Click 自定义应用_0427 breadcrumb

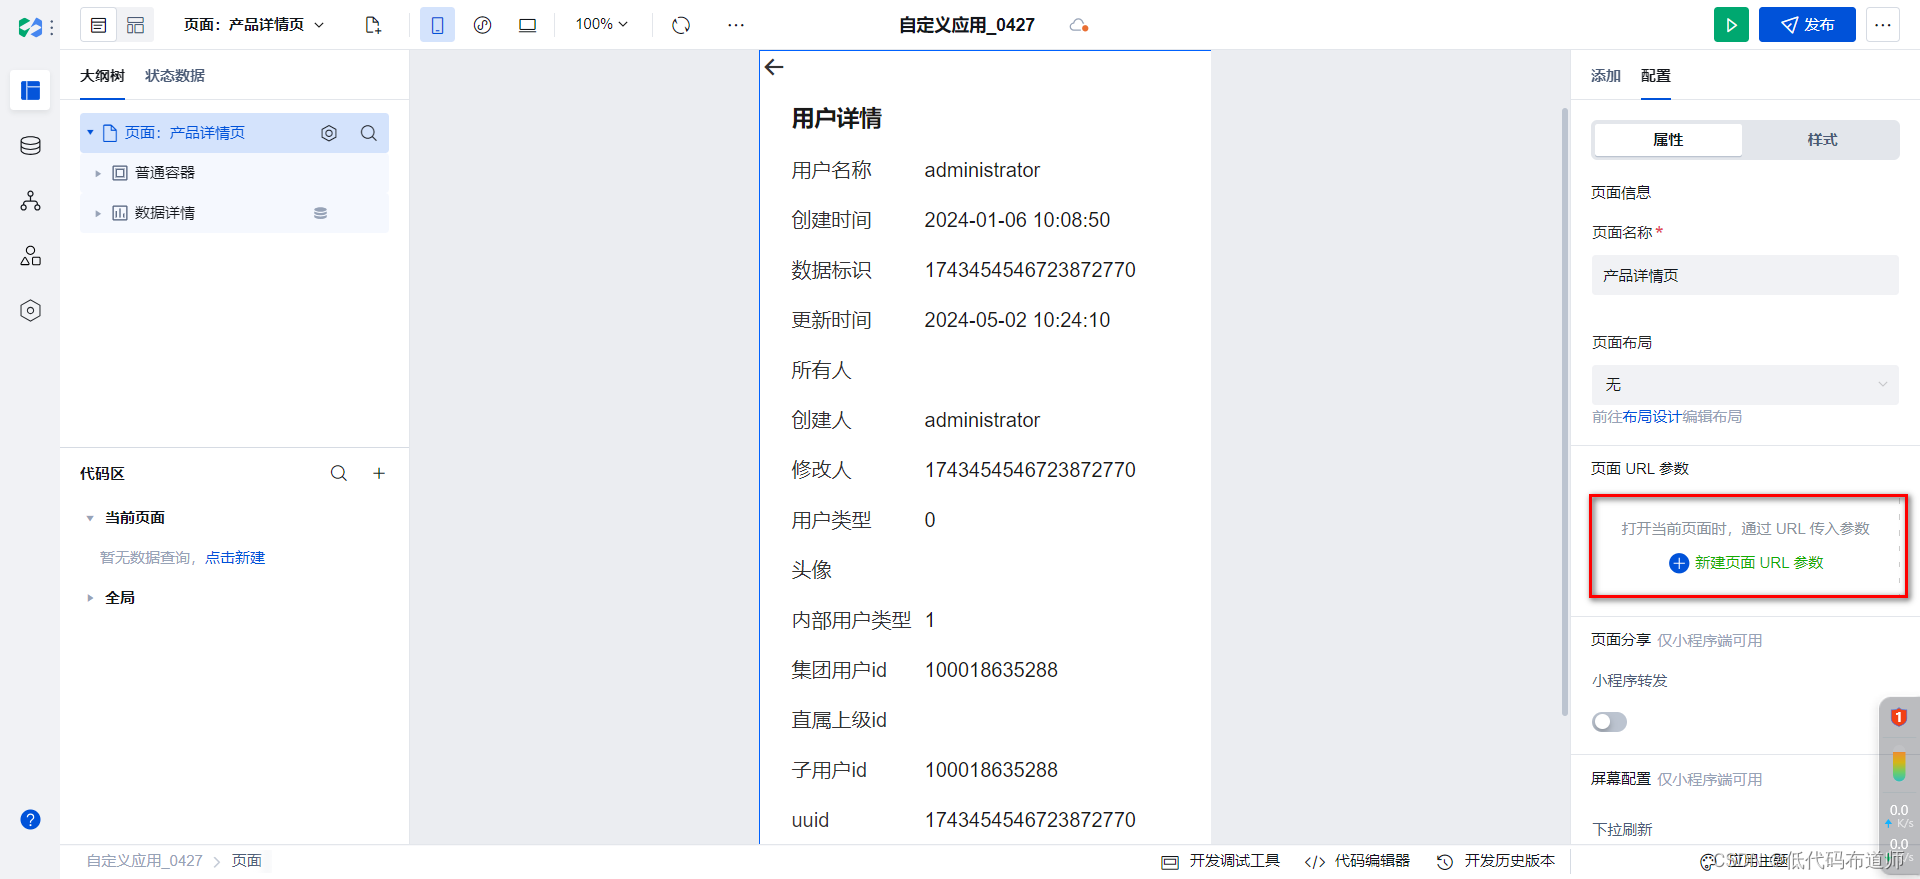144,861
